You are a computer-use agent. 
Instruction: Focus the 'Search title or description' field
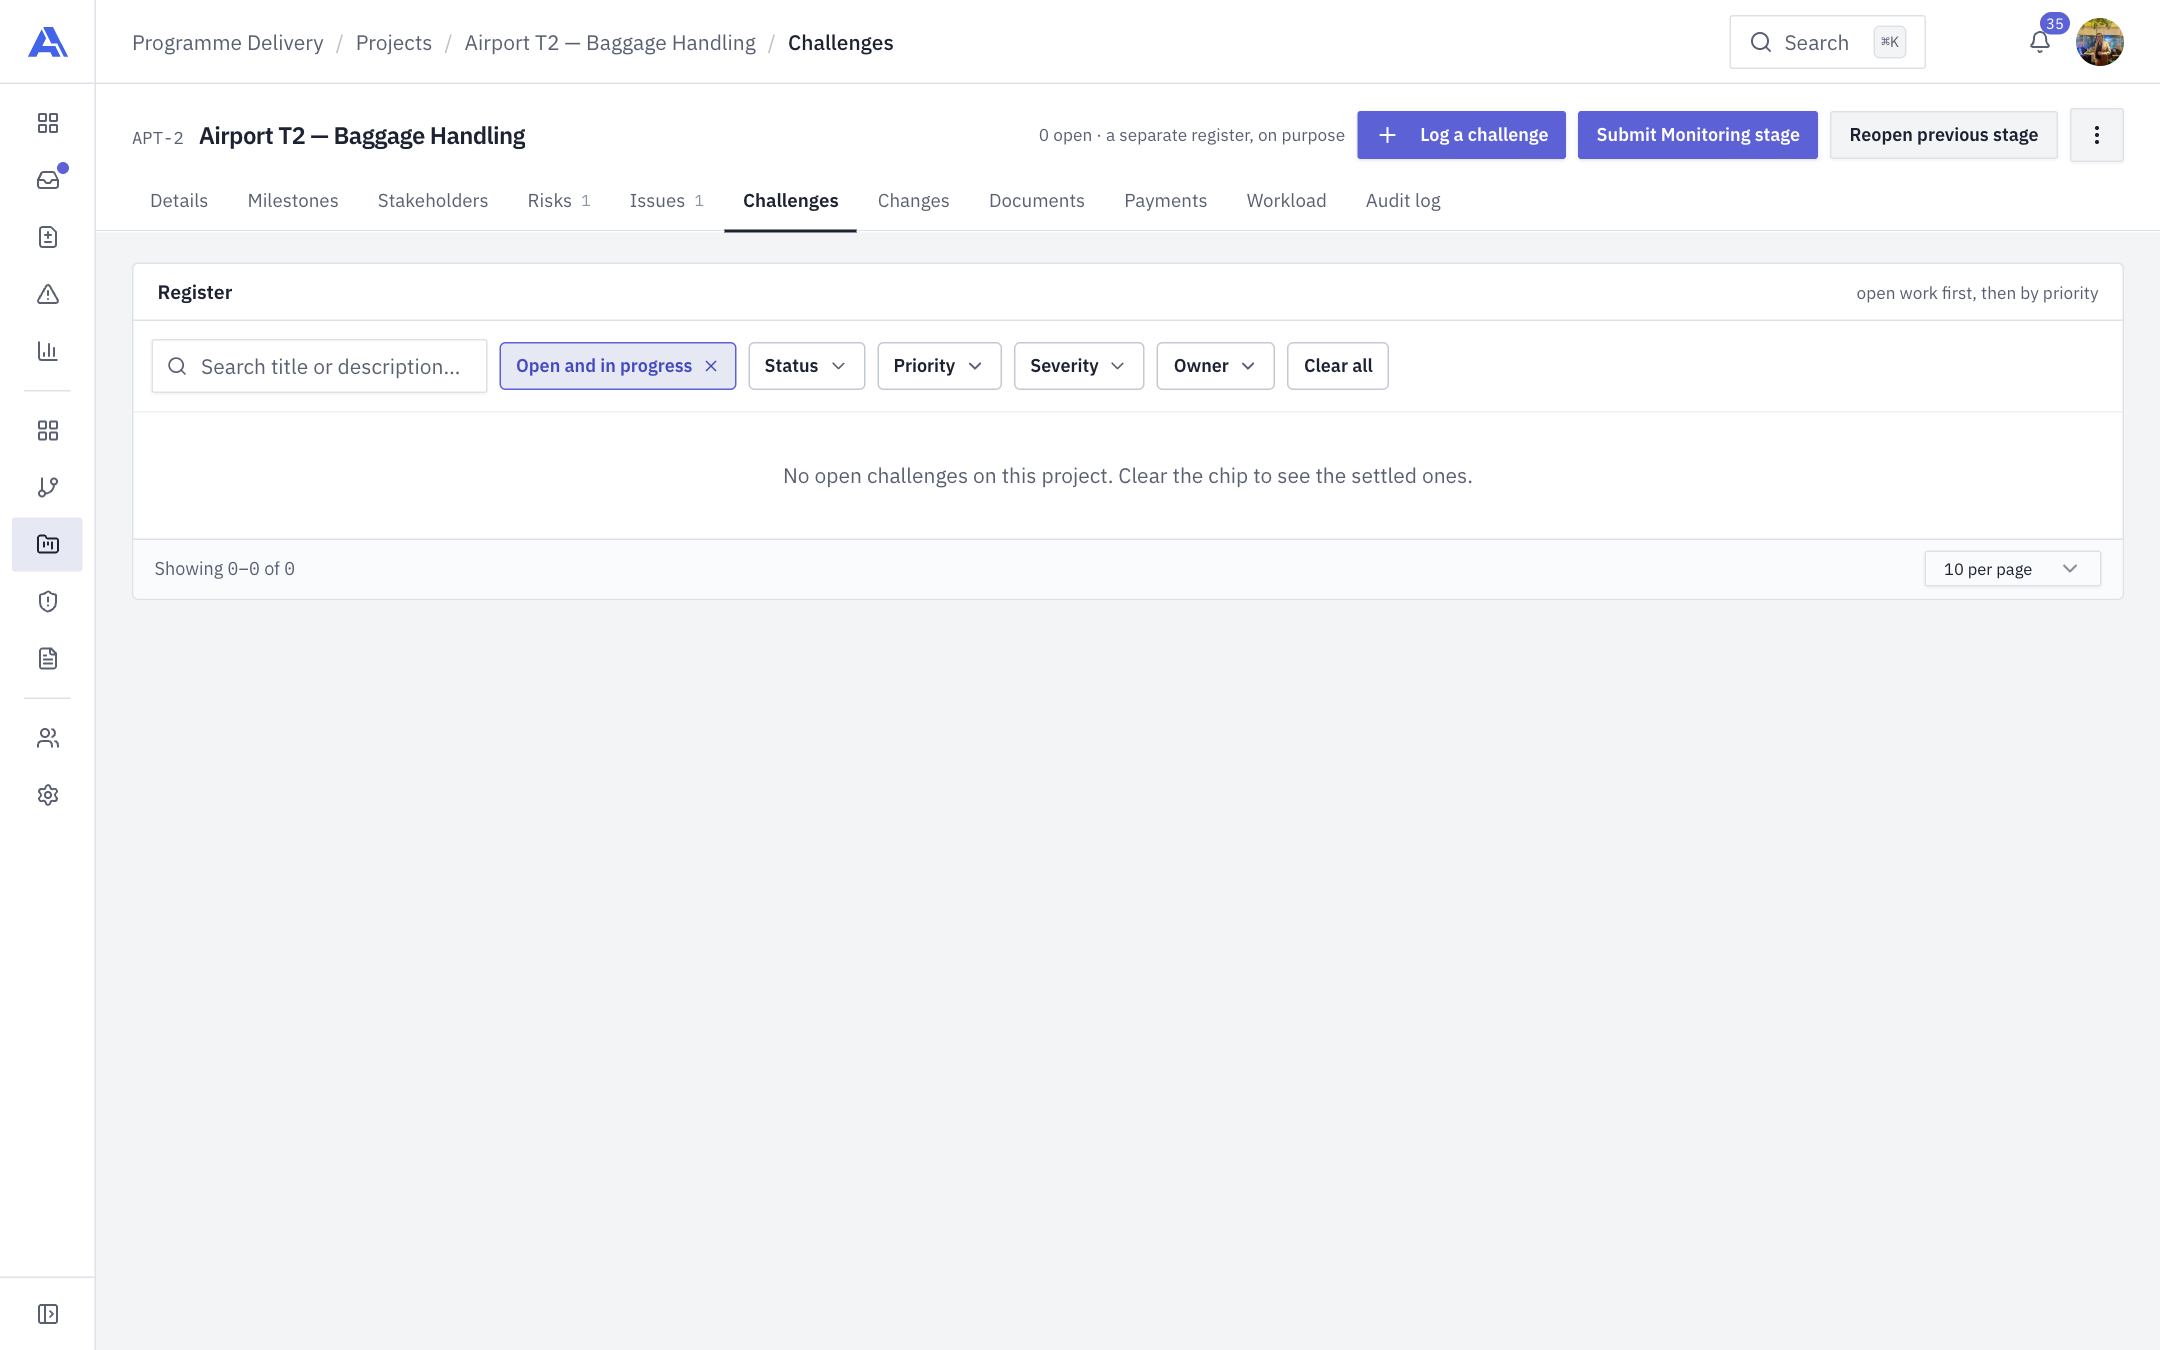click(x=319, y=366)
